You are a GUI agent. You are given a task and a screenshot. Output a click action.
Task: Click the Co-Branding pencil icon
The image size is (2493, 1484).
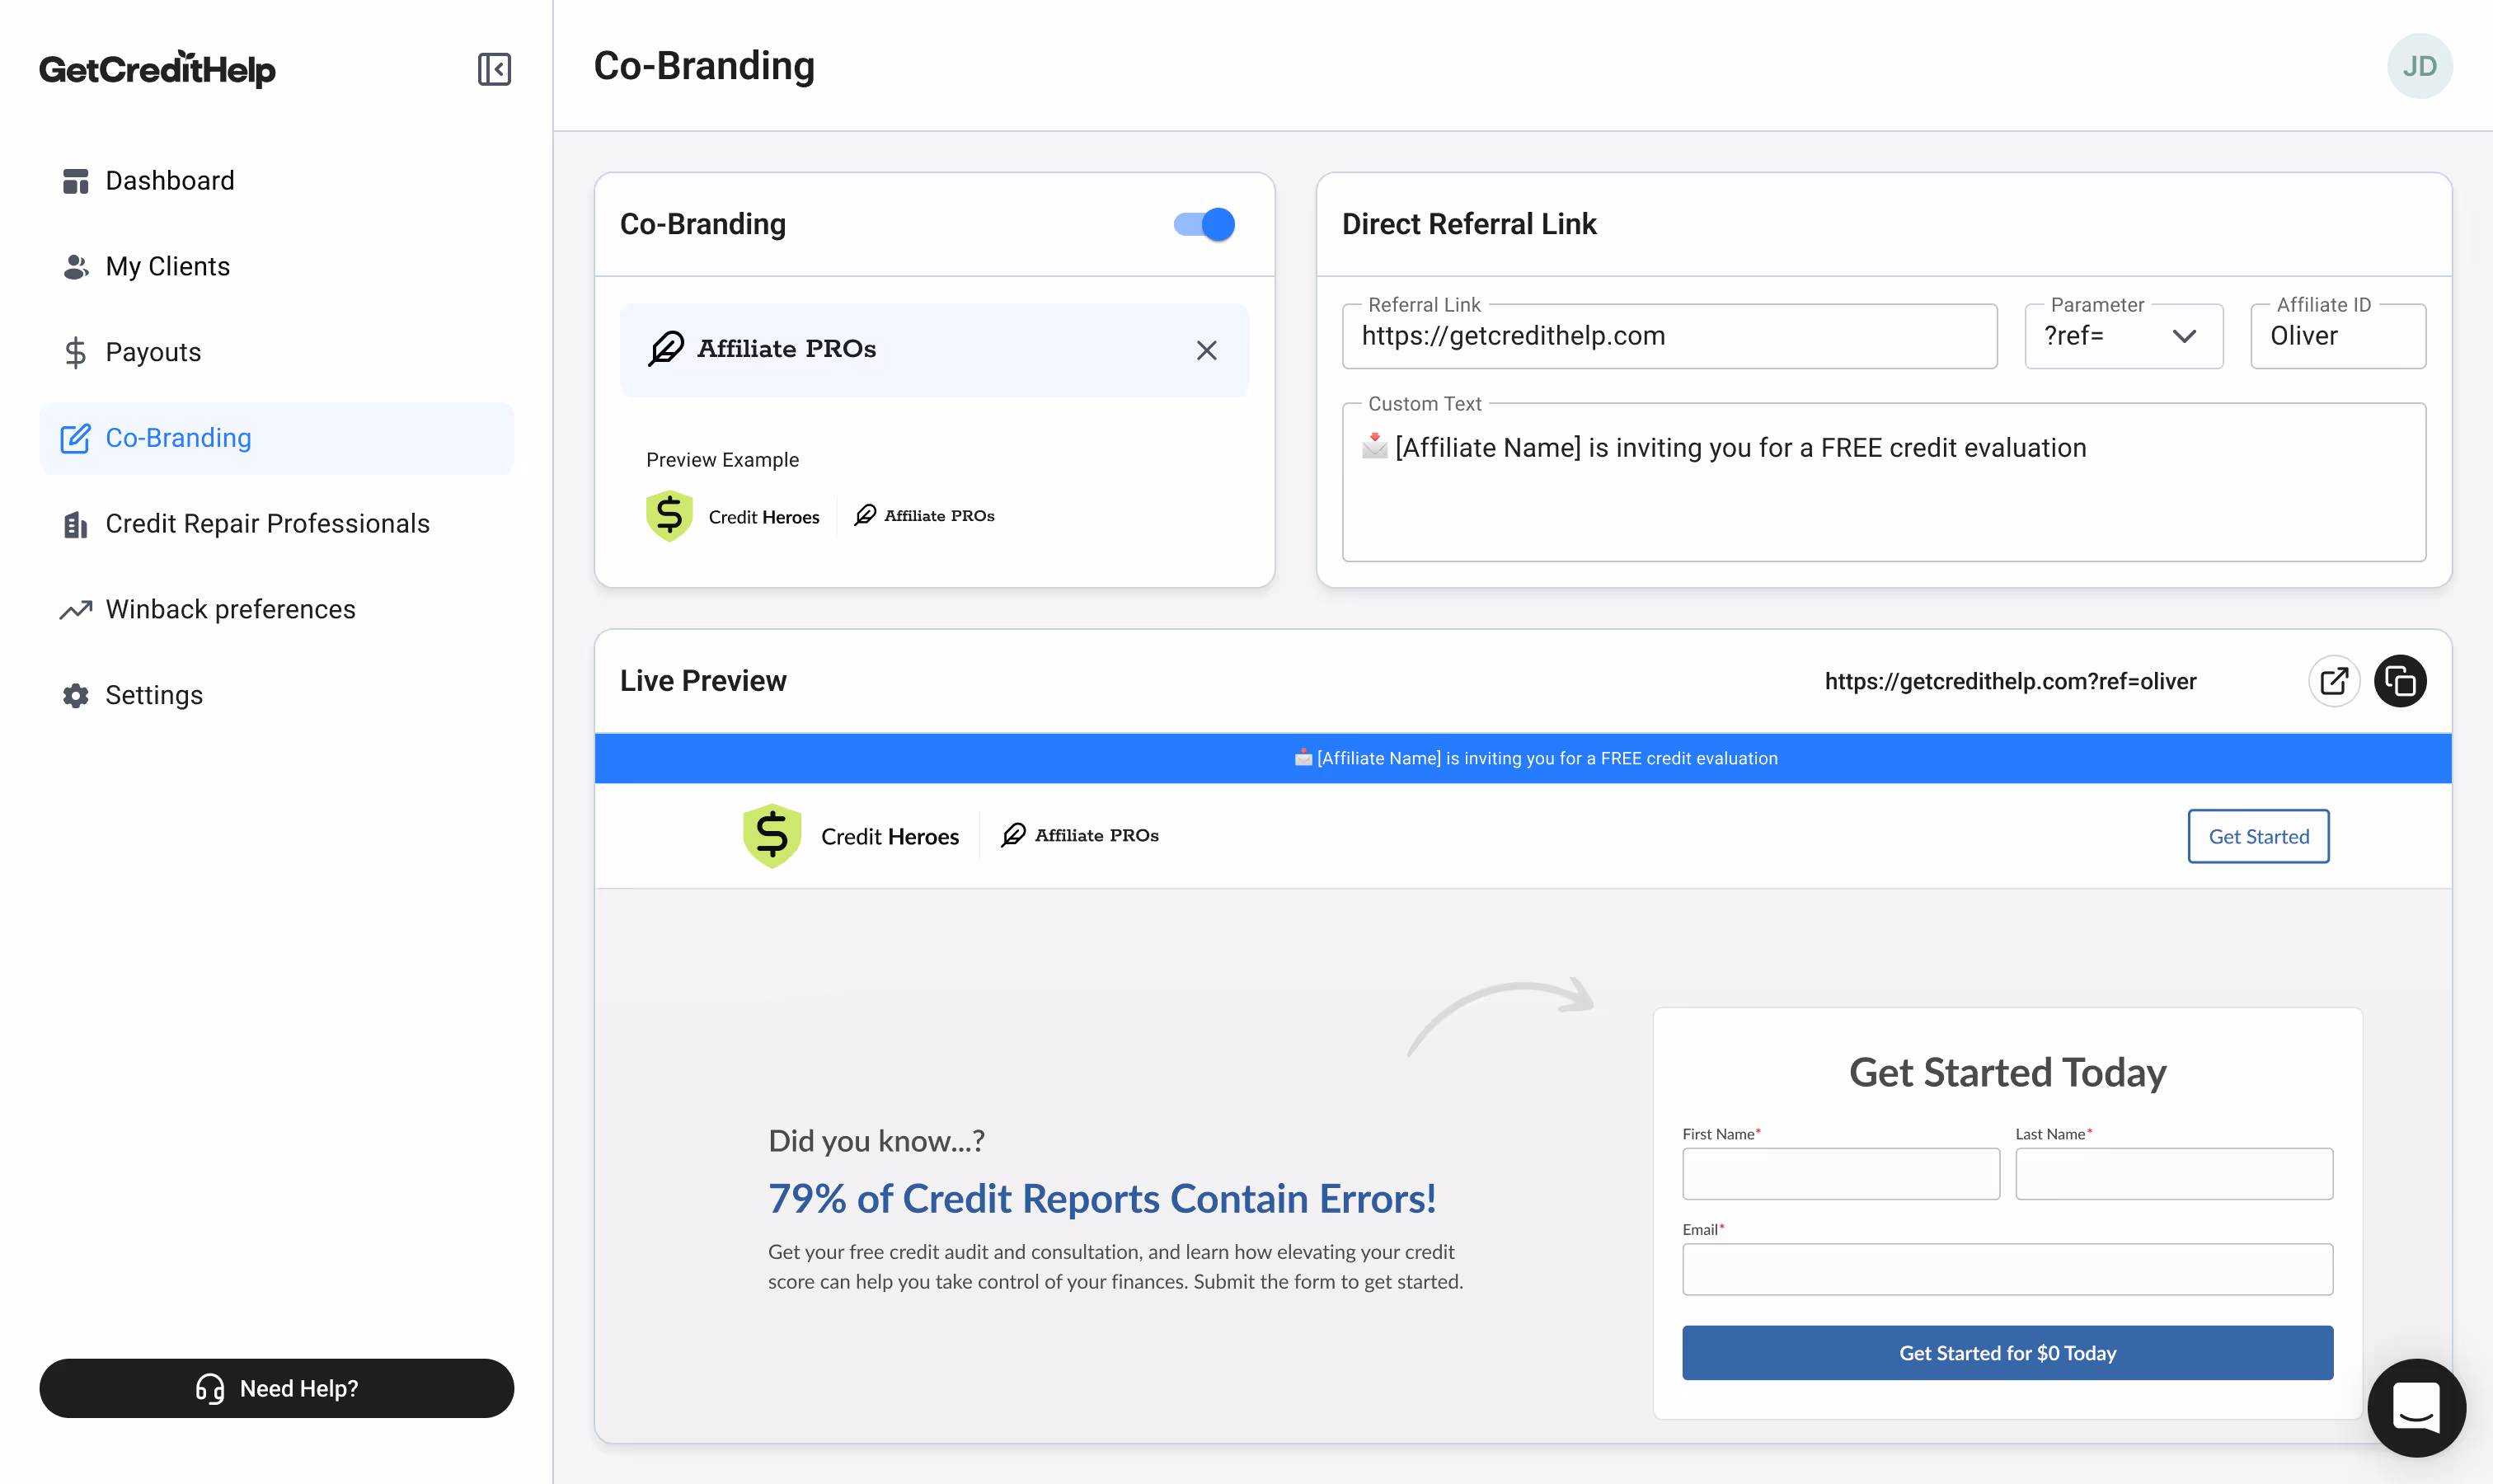pyautogui.click(x=76, y=438)
